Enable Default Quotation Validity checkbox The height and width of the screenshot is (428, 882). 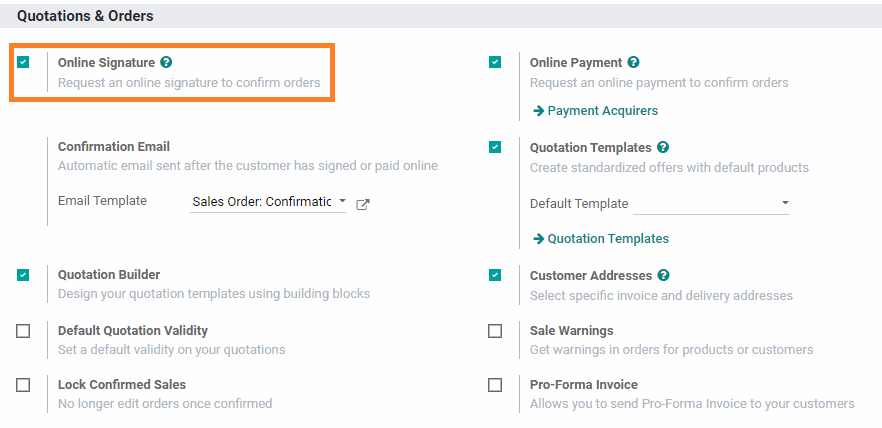pos(23,331)
